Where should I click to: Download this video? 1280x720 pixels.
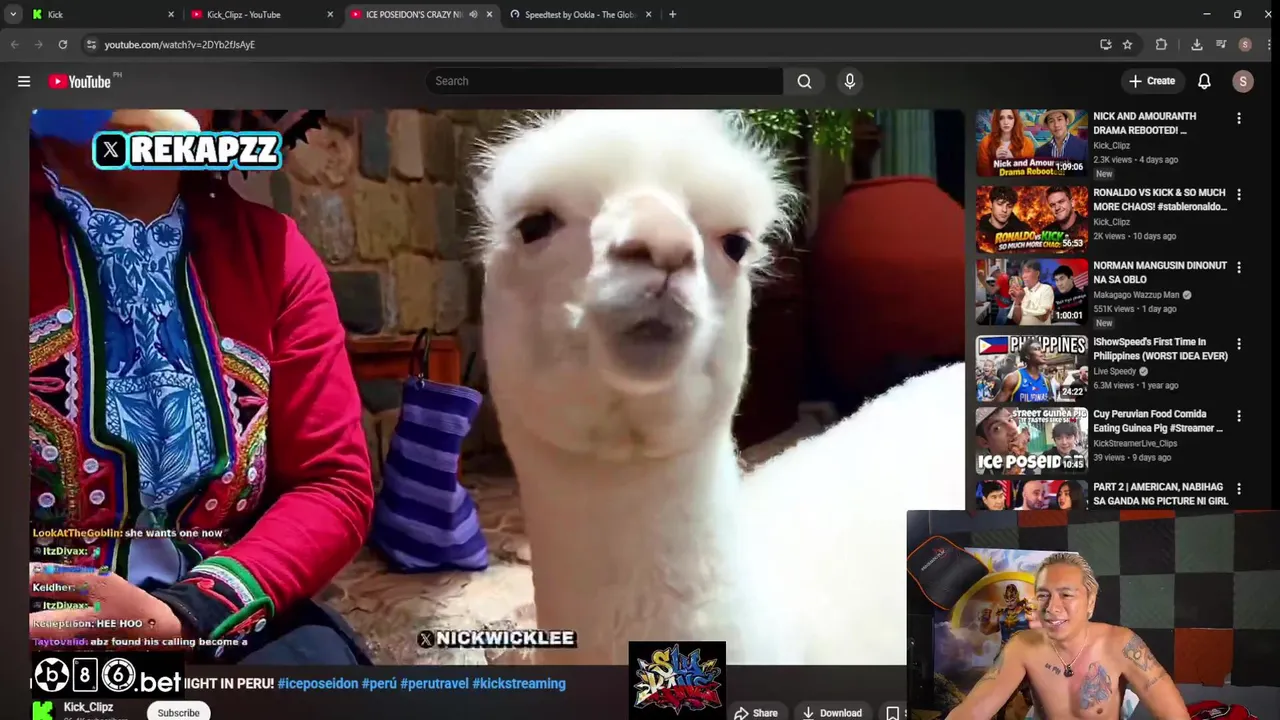(x=832, y=713)
